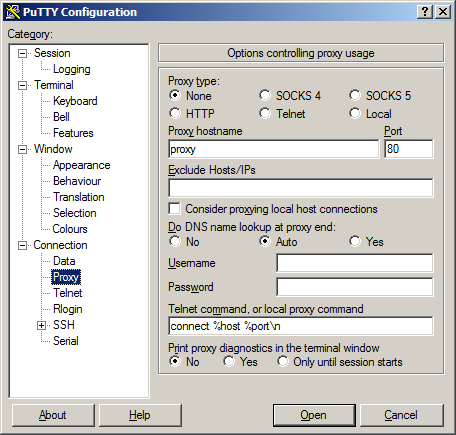456x435 pixels.
Task: Click the question mark help icon
Action: 425,12
